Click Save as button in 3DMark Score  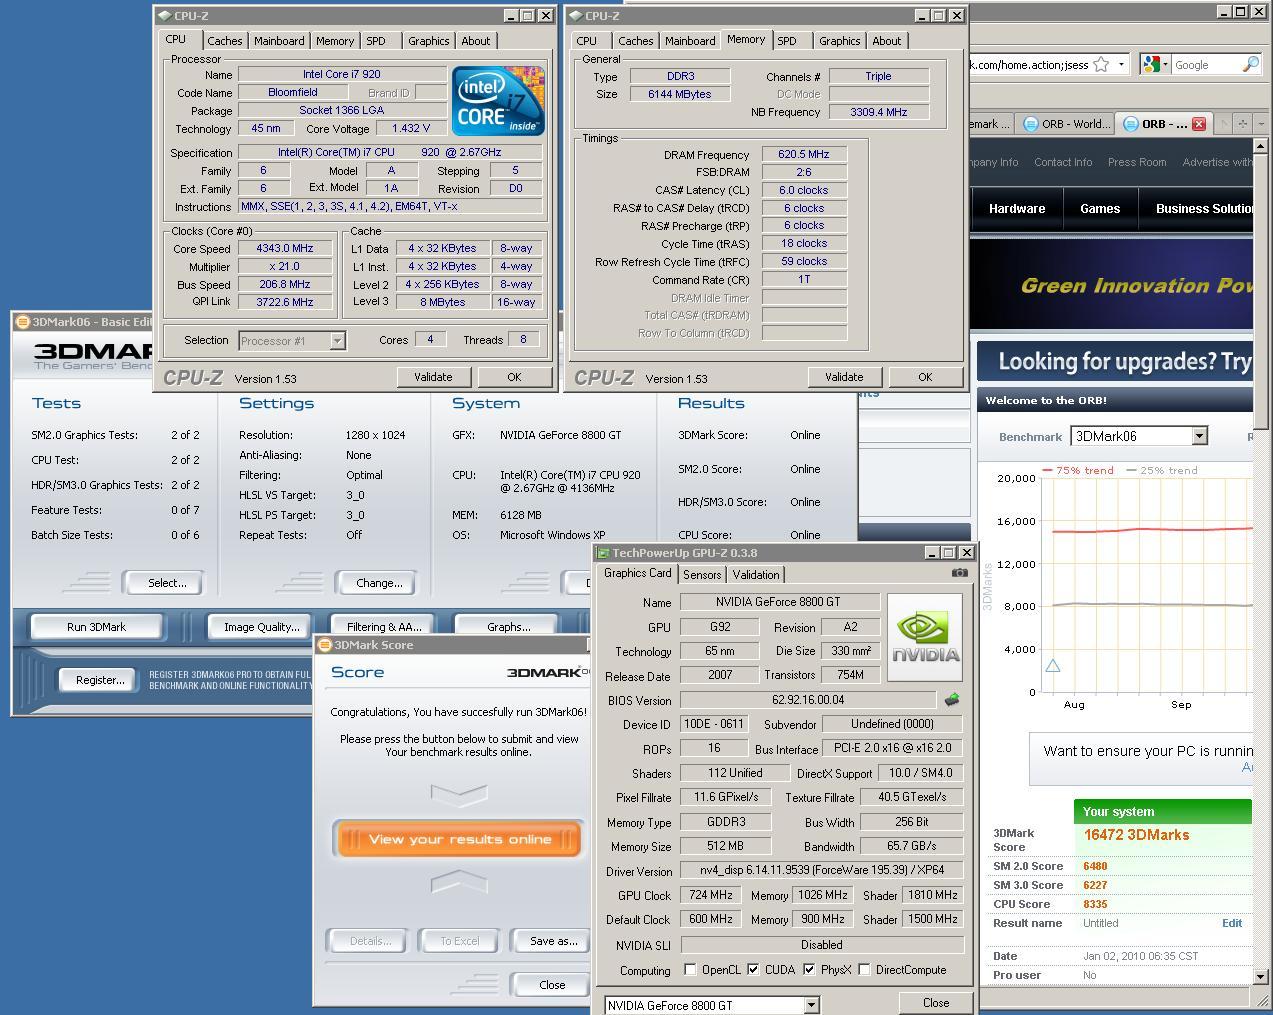pyautogui.click(x=553, y=941)
